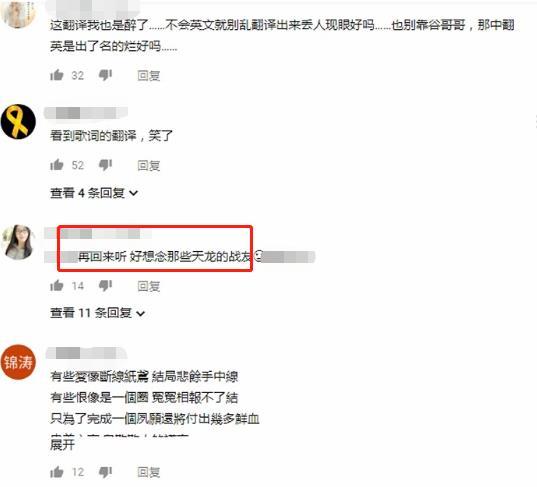This screenshot has height=487, width=537.
Task: Reply to the comment with 52 likes
Action: pos(149,166)
